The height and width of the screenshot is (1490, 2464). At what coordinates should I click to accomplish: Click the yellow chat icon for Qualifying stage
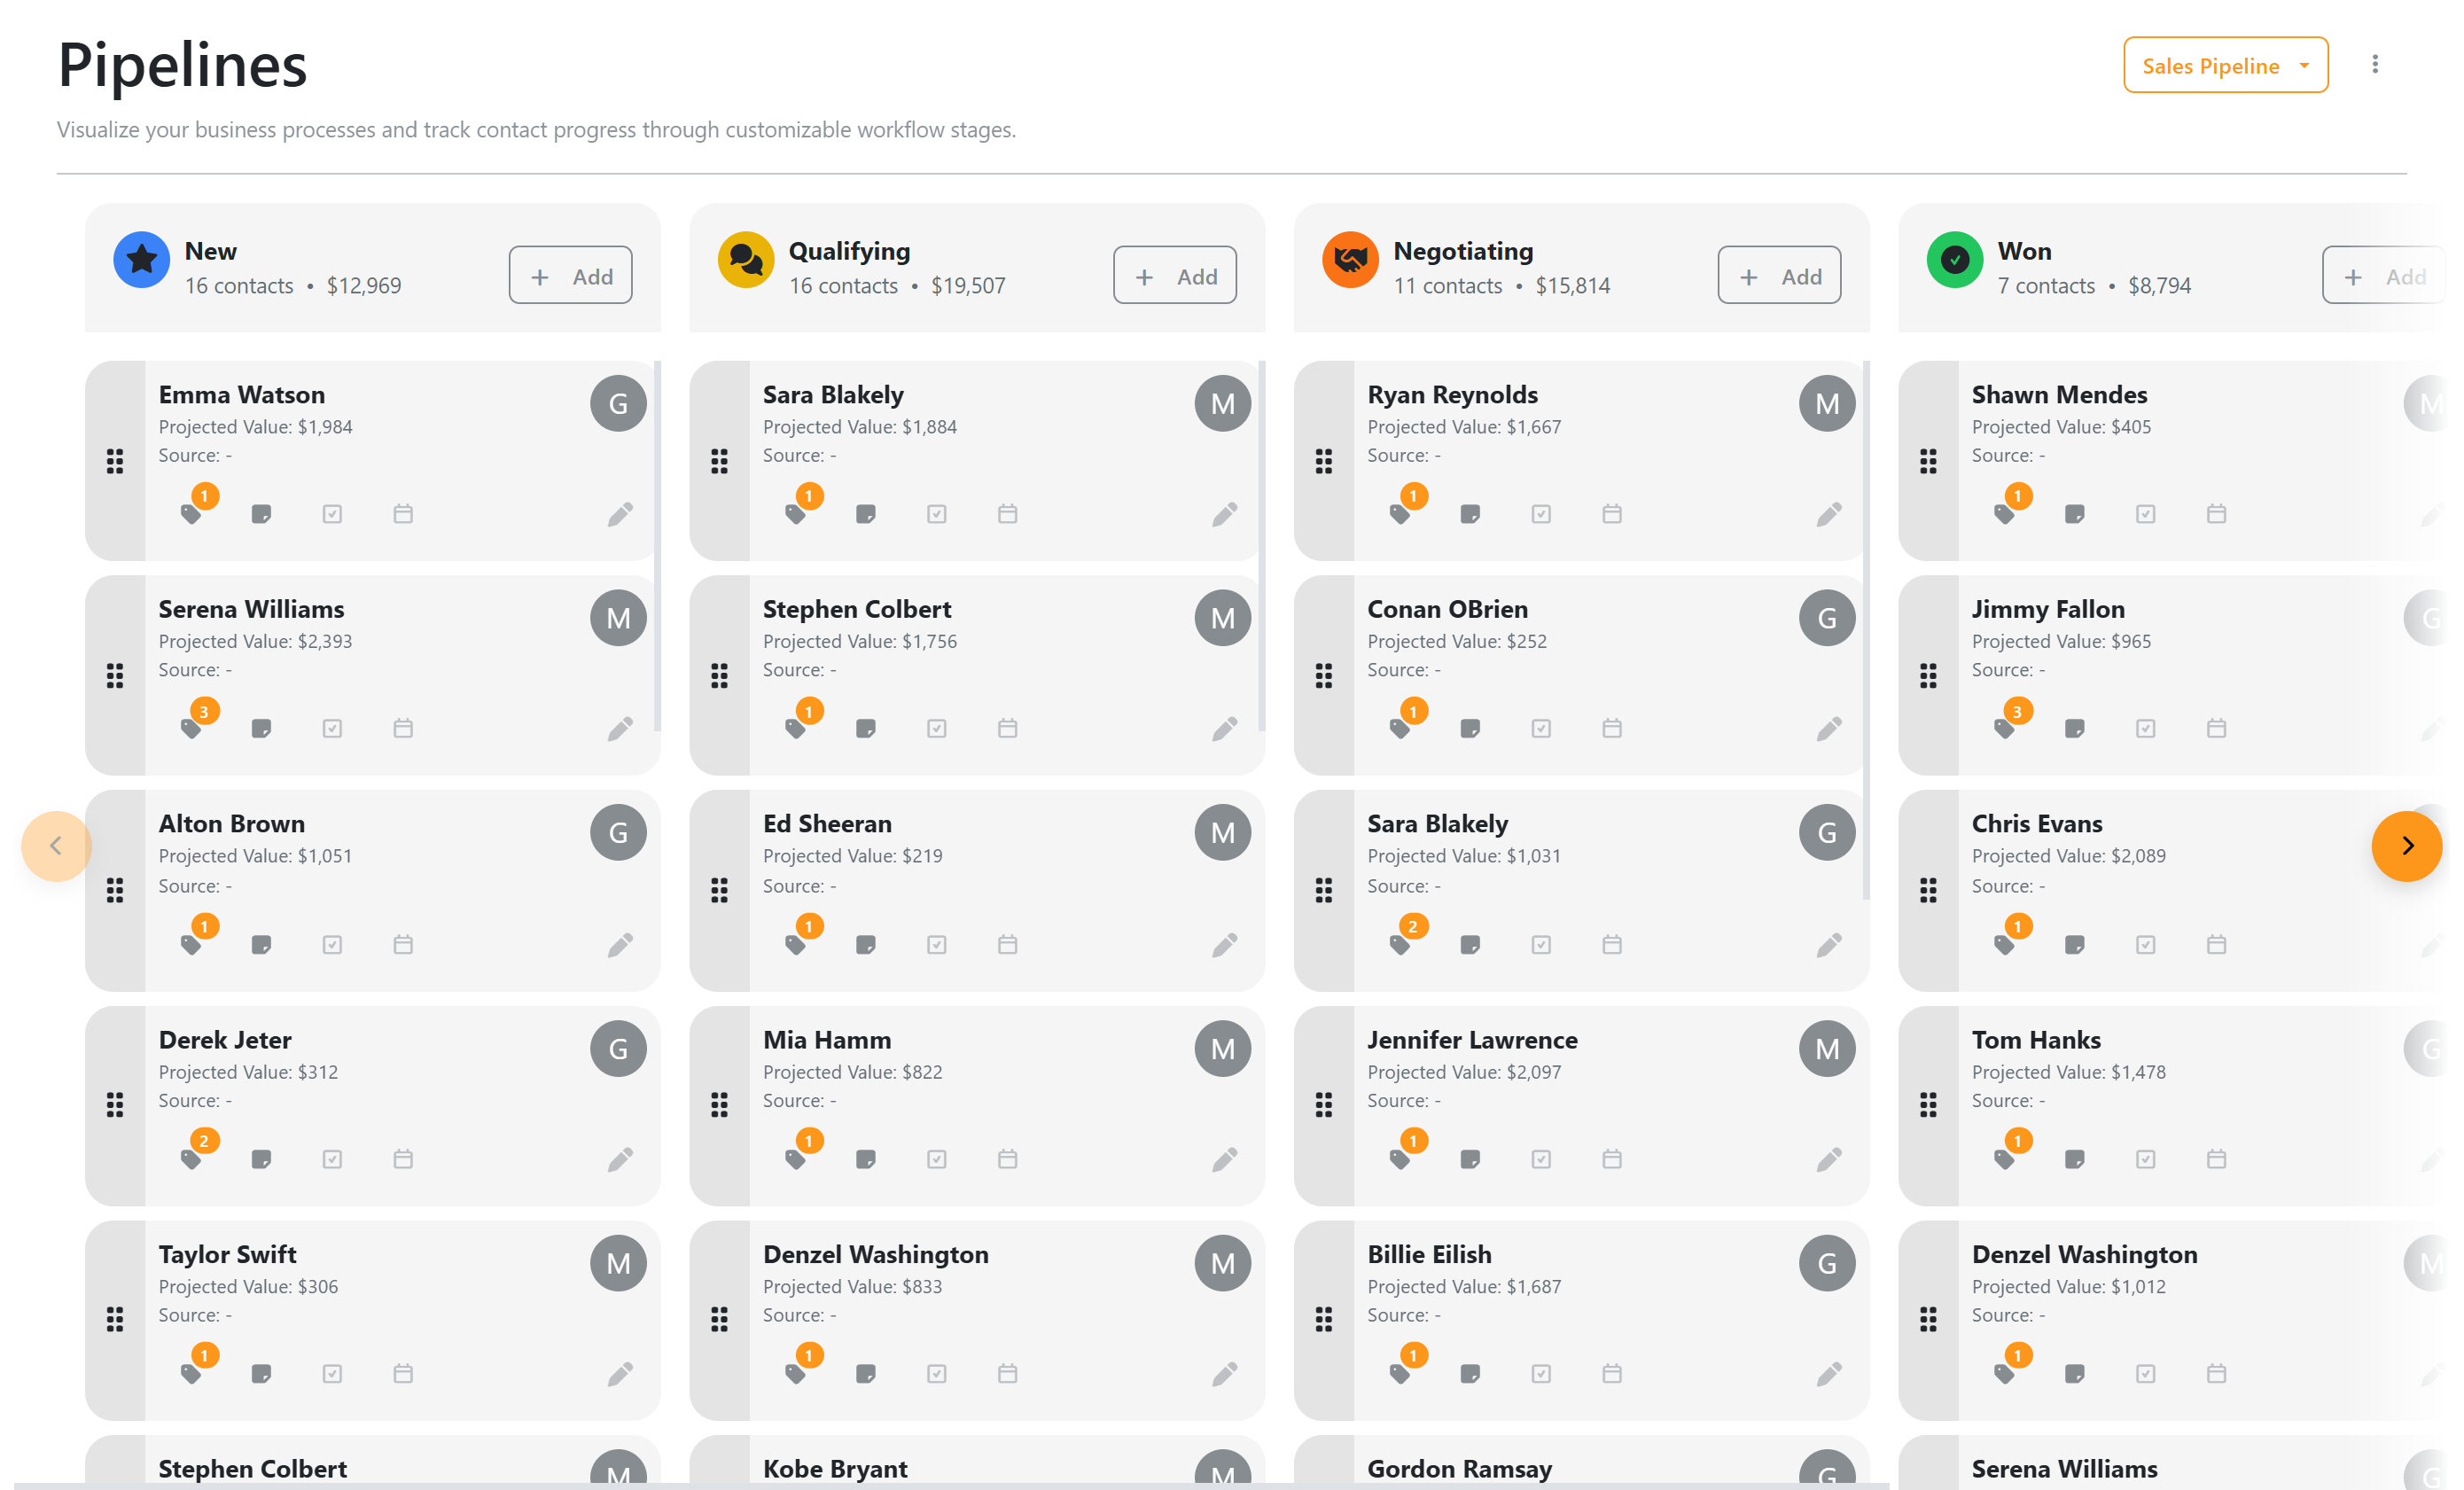[x=746, y=260]
